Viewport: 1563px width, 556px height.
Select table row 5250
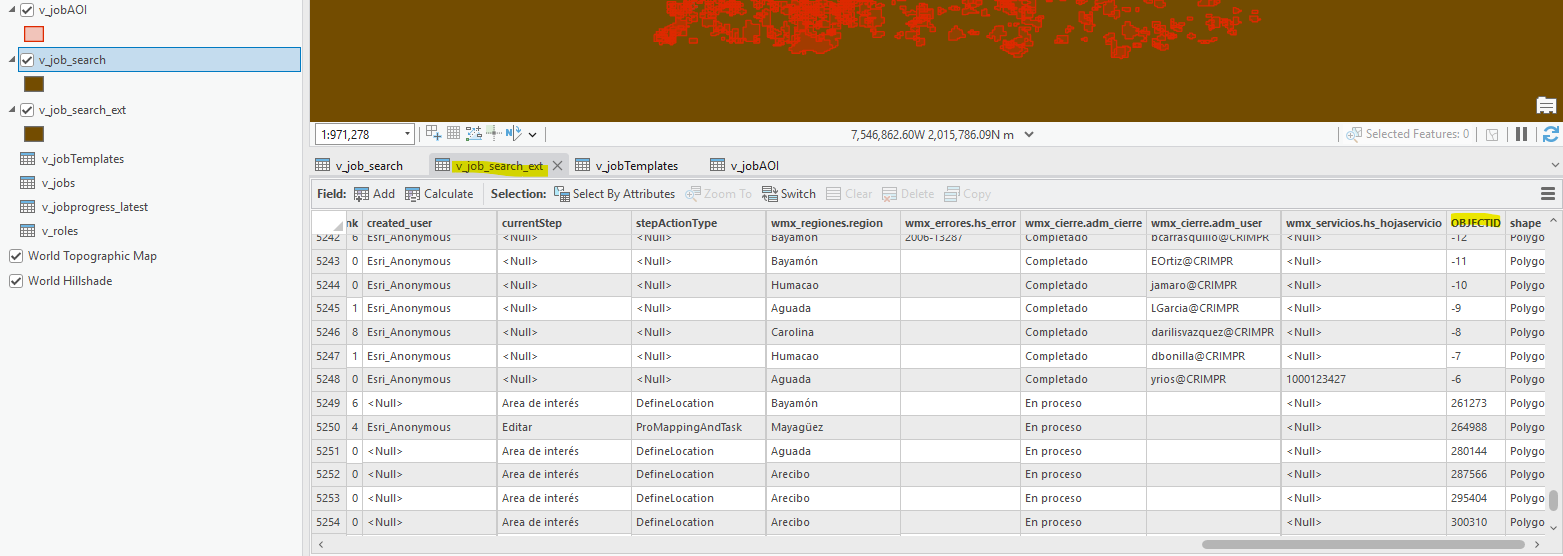tap(328, 427)
